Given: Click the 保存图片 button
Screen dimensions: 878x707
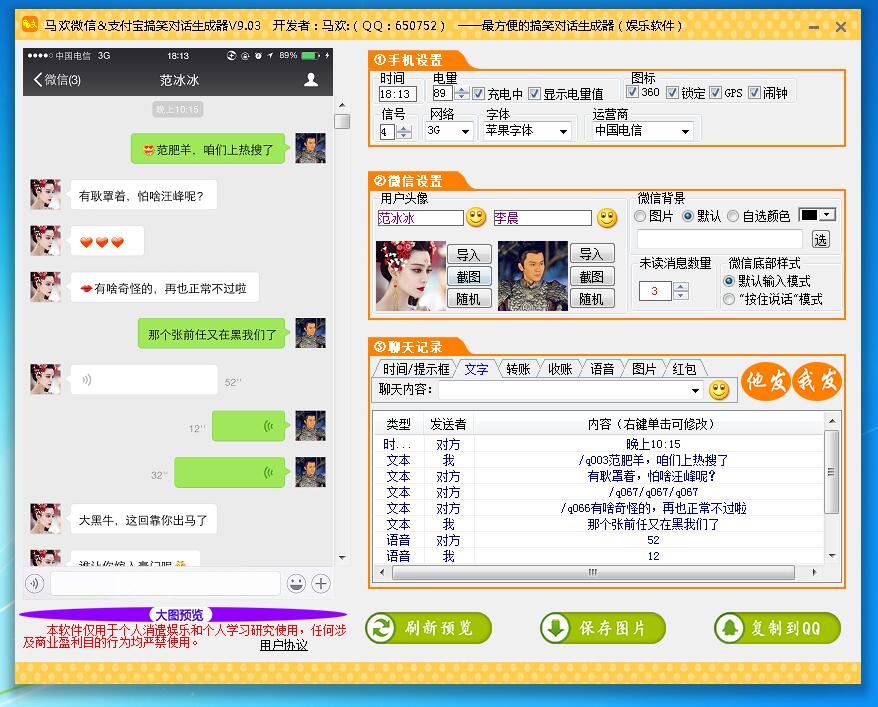Looking at the screenshot, I should pos(603,628).
